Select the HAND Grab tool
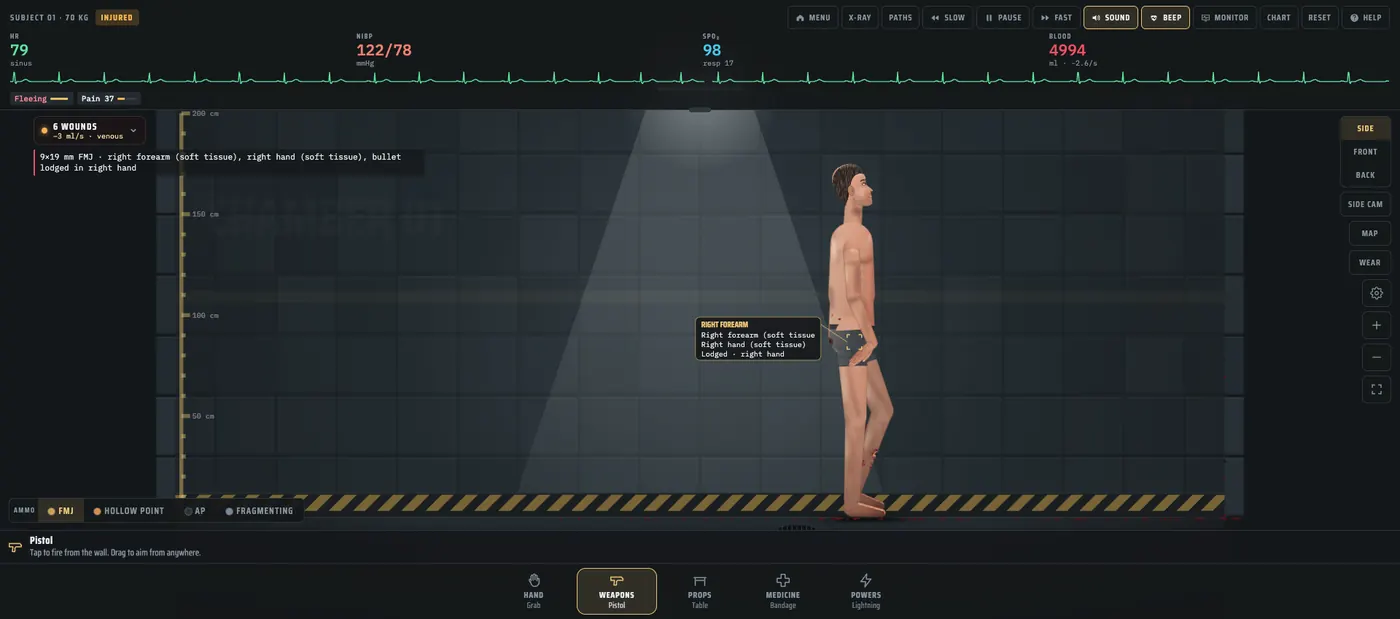Viewport: 1400px width, 619px height. pos(533,592)
